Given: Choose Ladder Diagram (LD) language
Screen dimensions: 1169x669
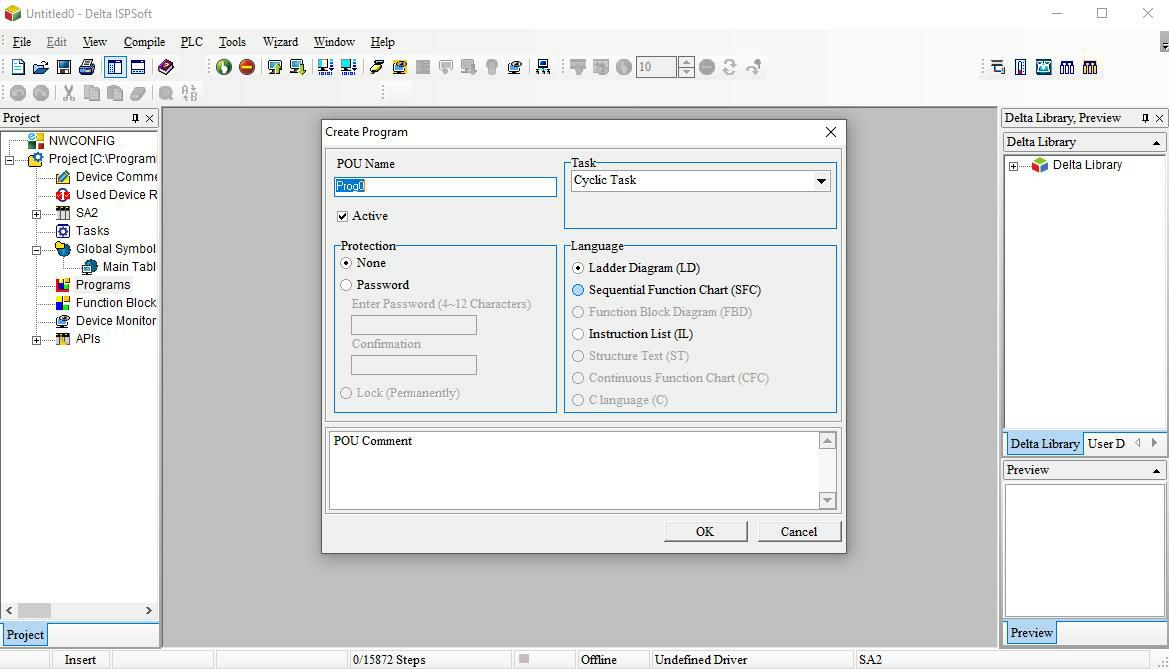Looking at the screenshot, I should point(578,268).
